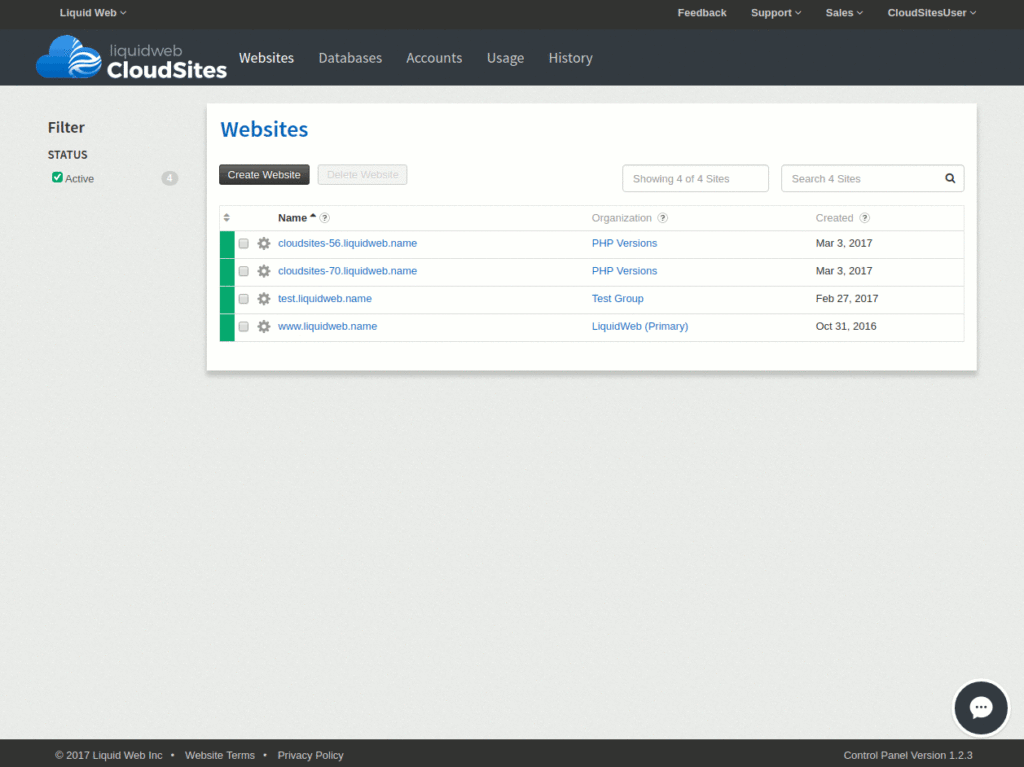
Task: Open test.liquidweb.name site link
Action: click(325, 299)
